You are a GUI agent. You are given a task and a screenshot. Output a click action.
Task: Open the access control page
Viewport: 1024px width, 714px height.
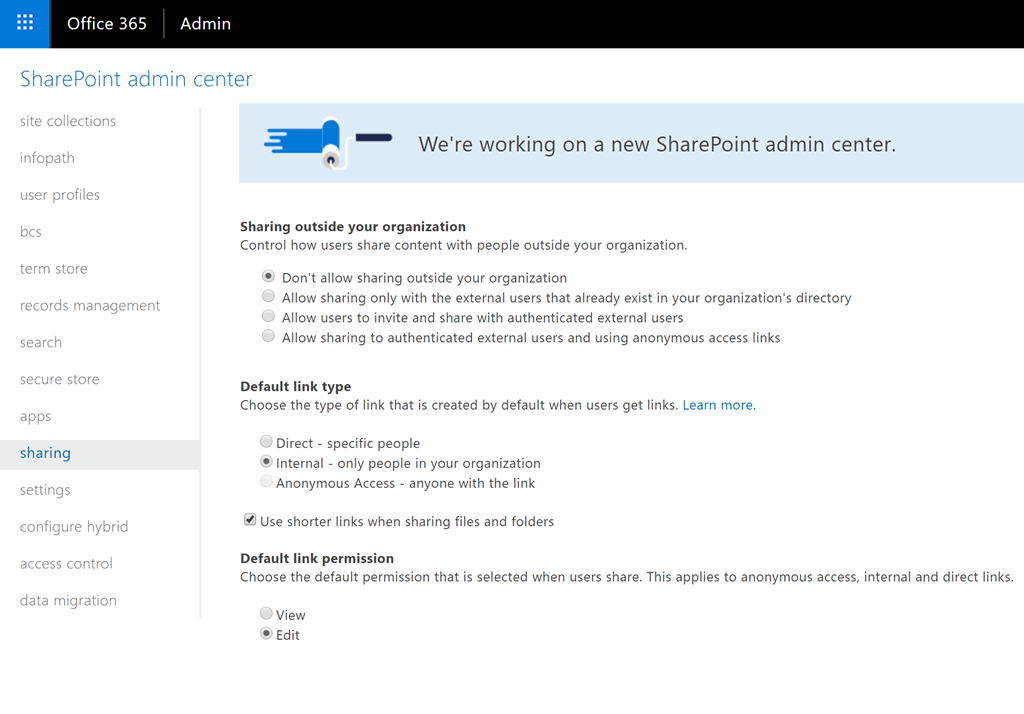click(66, 564)
